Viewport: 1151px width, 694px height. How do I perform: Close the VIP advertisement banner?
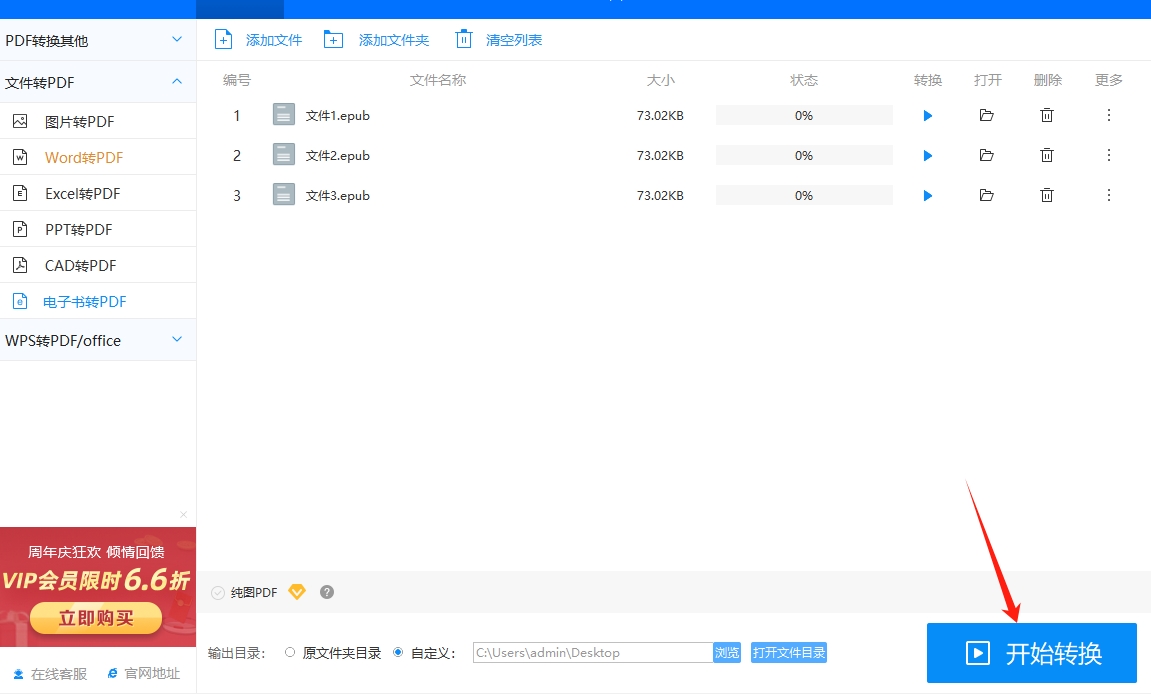click(x=184, y=515)
